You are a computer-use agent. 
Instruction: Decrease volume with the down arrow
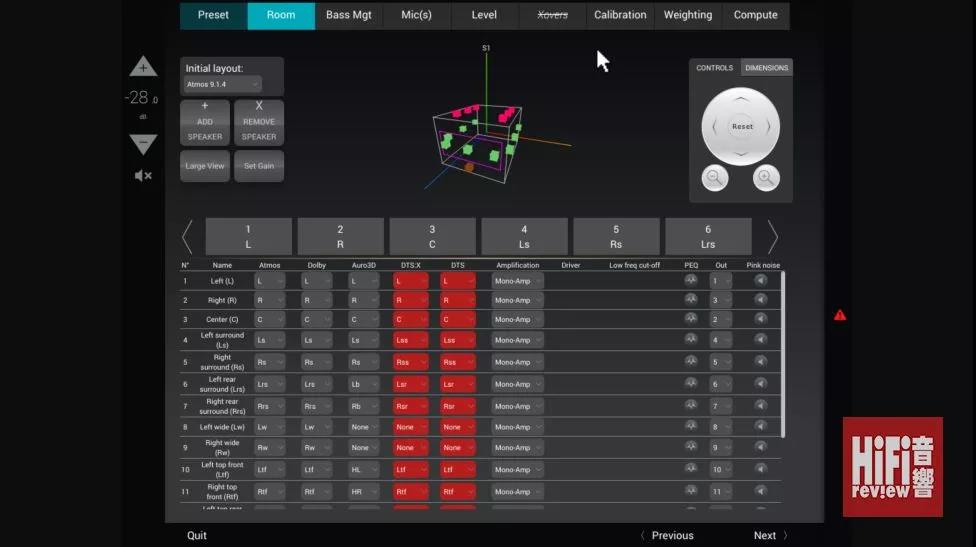pos(143,144)
